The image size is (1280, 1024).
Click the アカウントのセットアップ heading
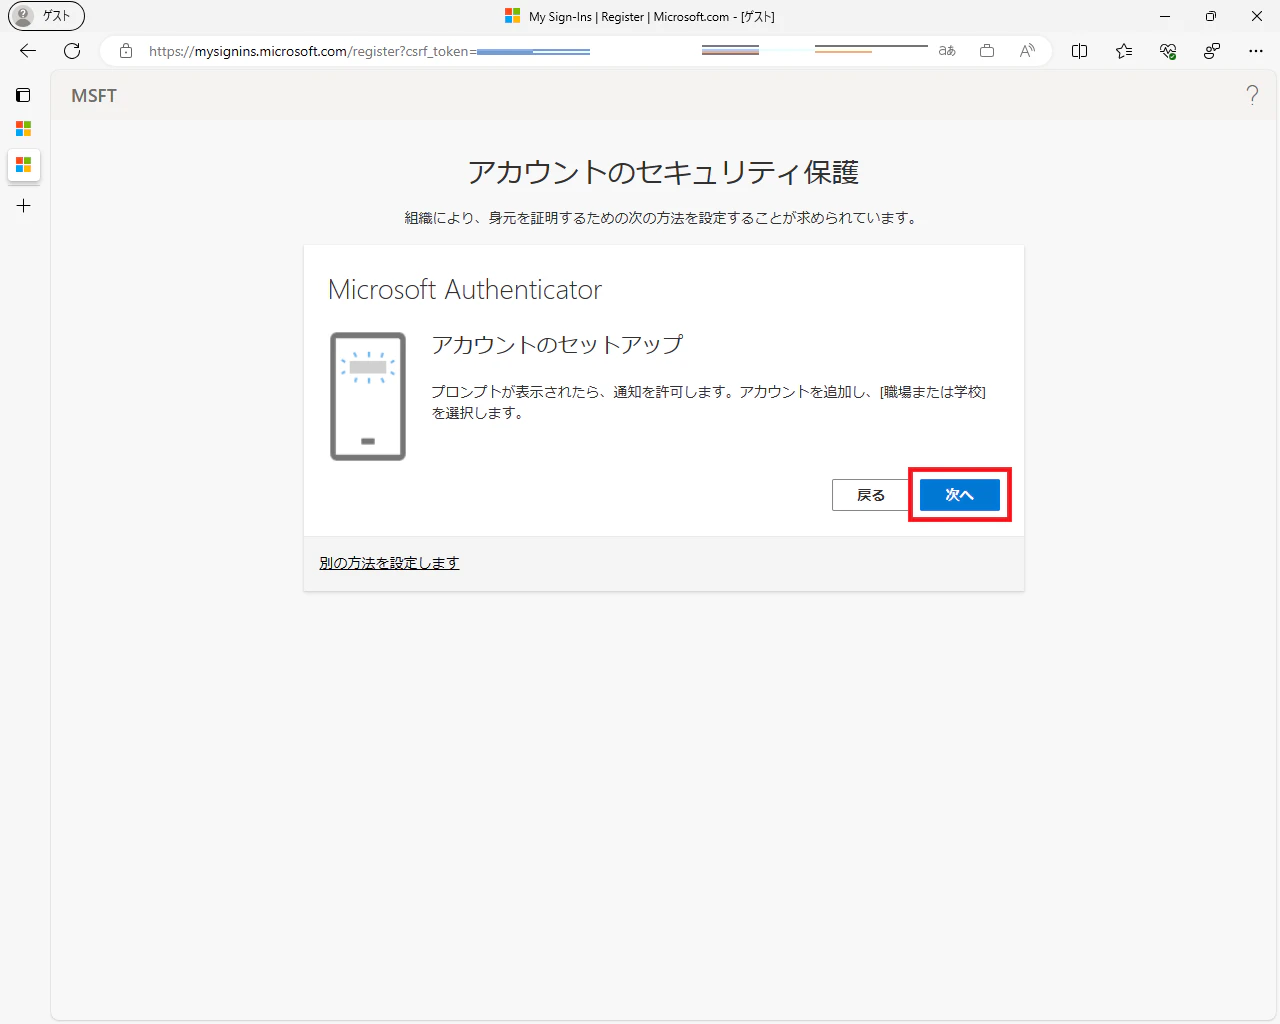pos(558,344)
